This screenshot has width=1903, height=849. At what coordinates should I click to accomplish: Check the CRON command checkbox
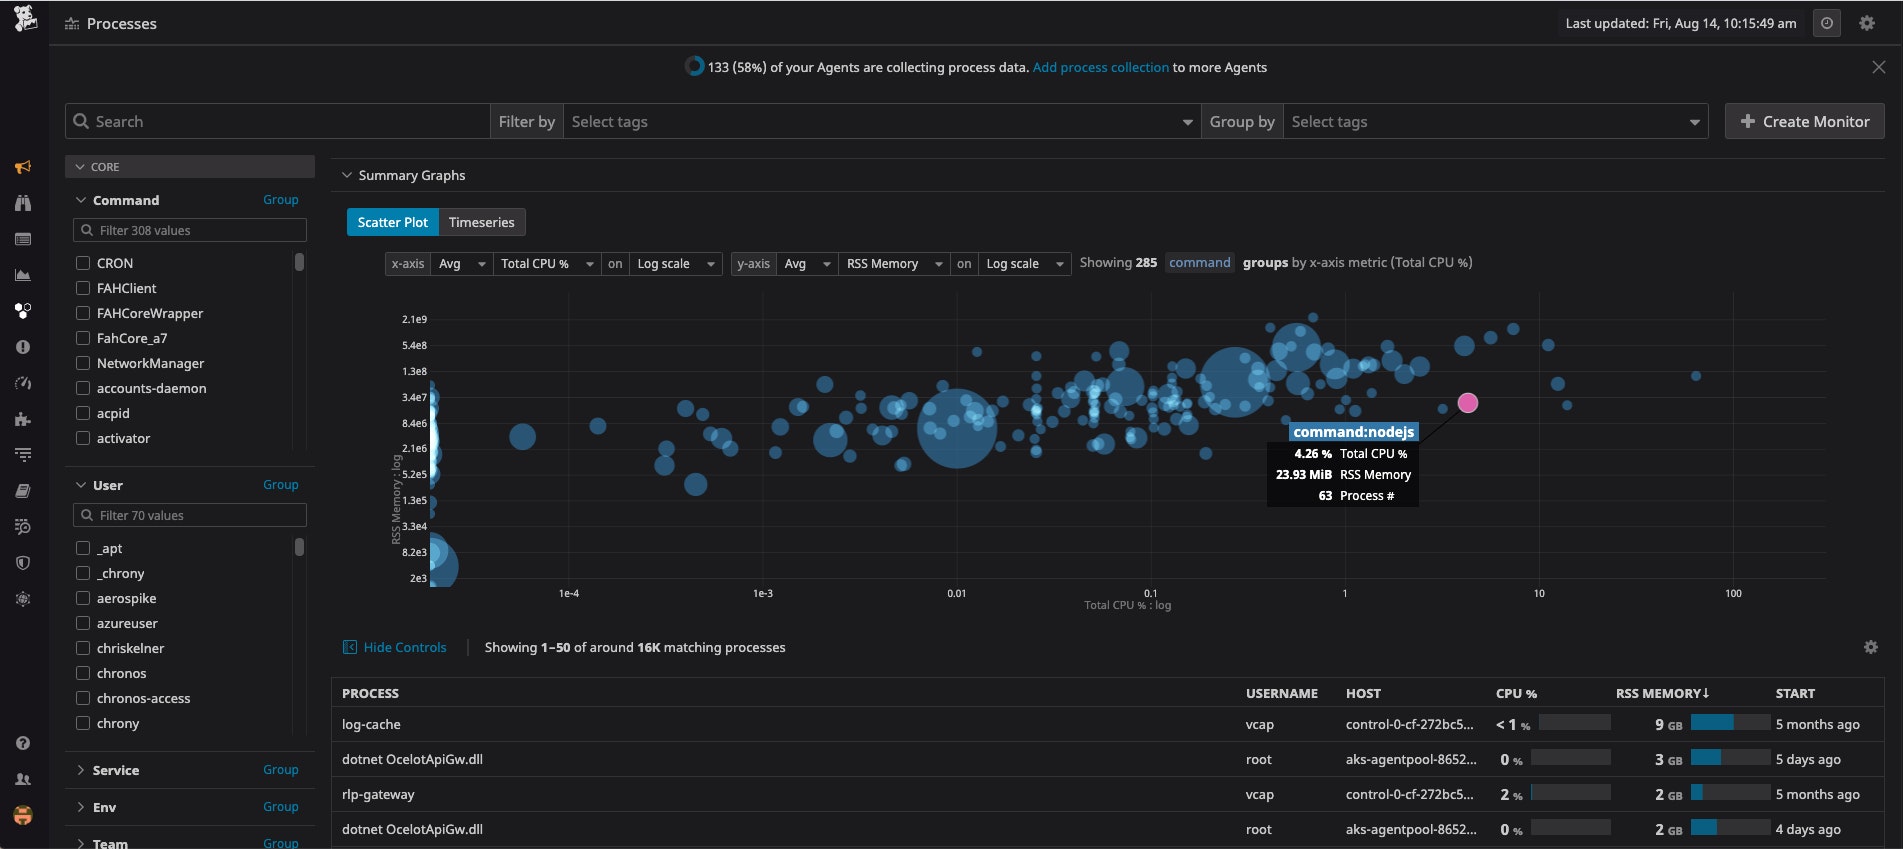point(83,263)
